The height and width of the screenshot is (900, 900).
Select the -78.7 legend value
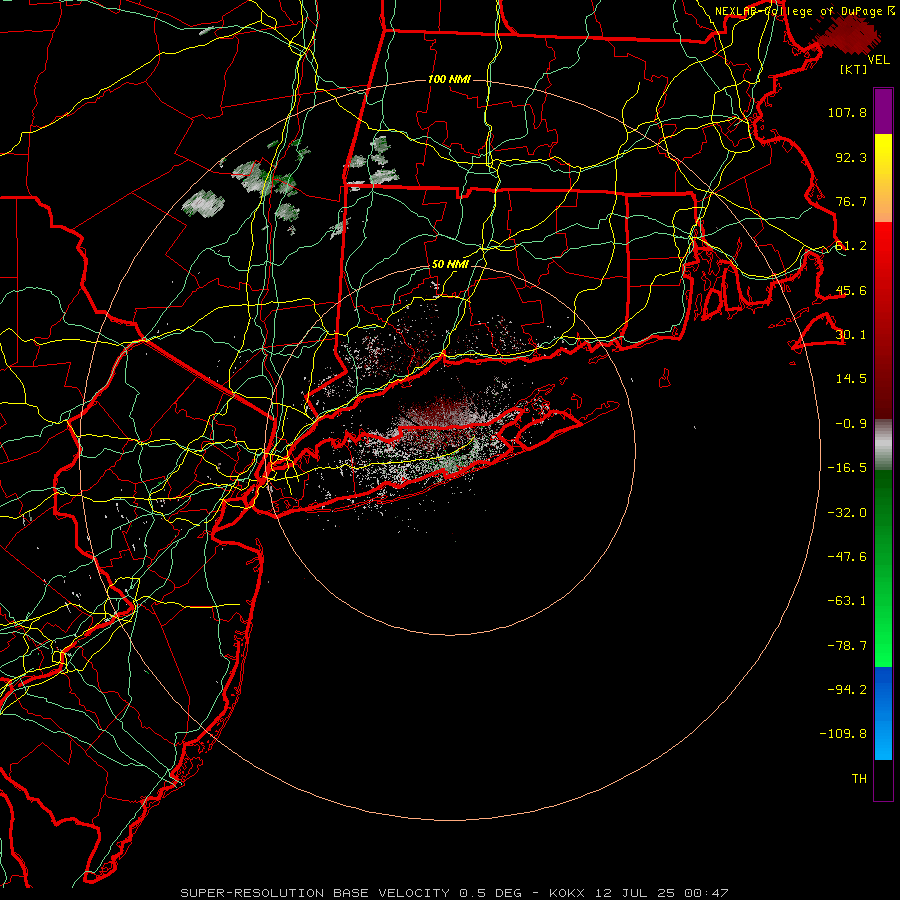click(x=847, y=646)
